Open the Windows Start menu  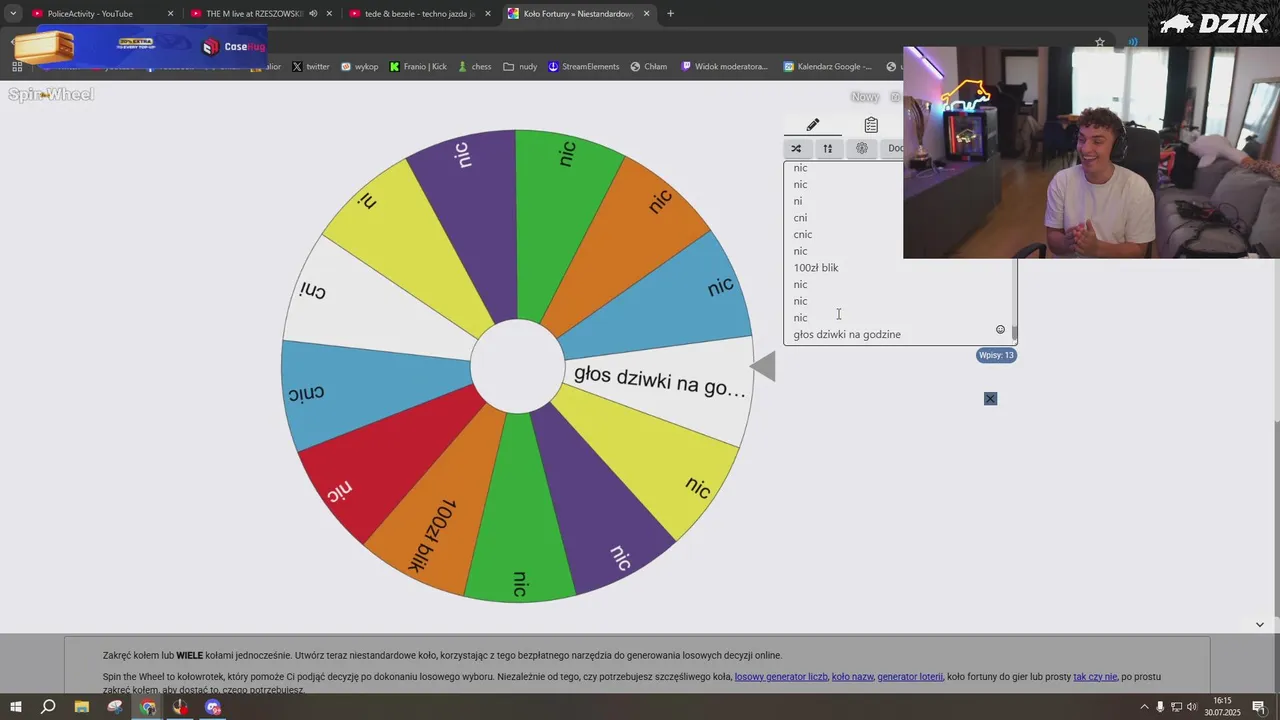pyautogui.click(x=16, y=707)
